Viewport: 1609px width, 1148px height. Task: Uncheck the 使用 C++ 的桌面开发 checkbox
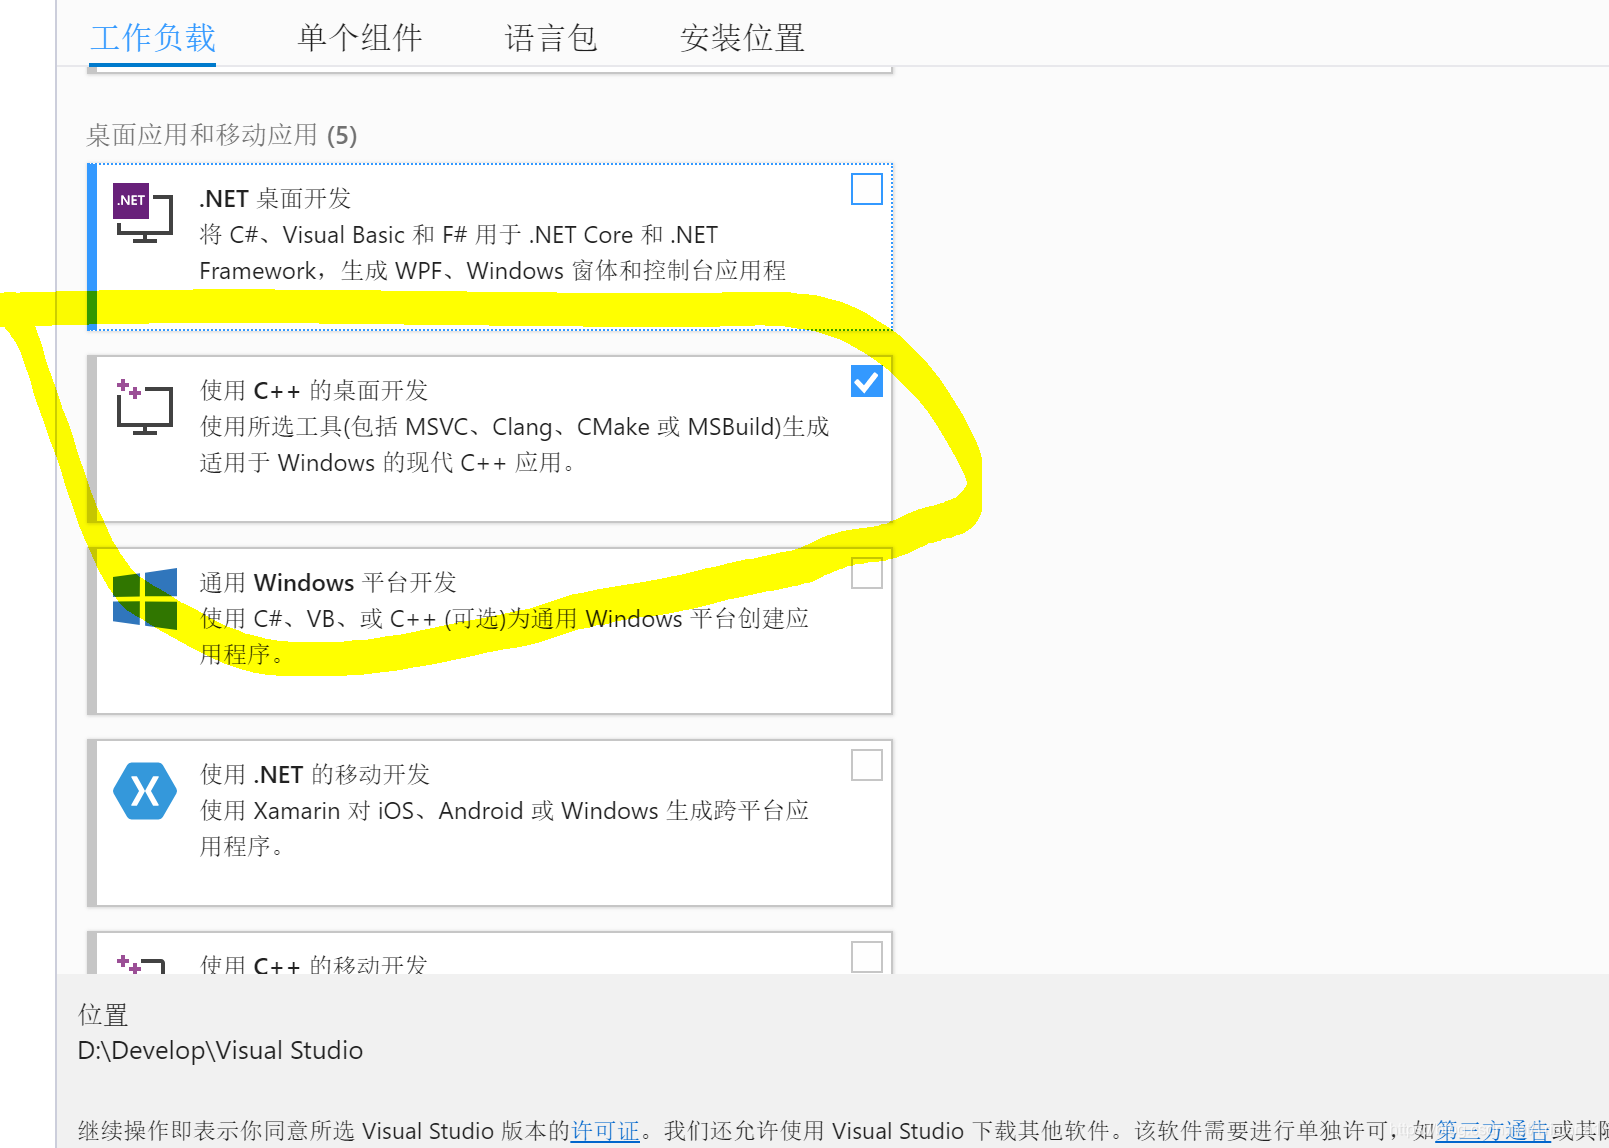[867, 381]
